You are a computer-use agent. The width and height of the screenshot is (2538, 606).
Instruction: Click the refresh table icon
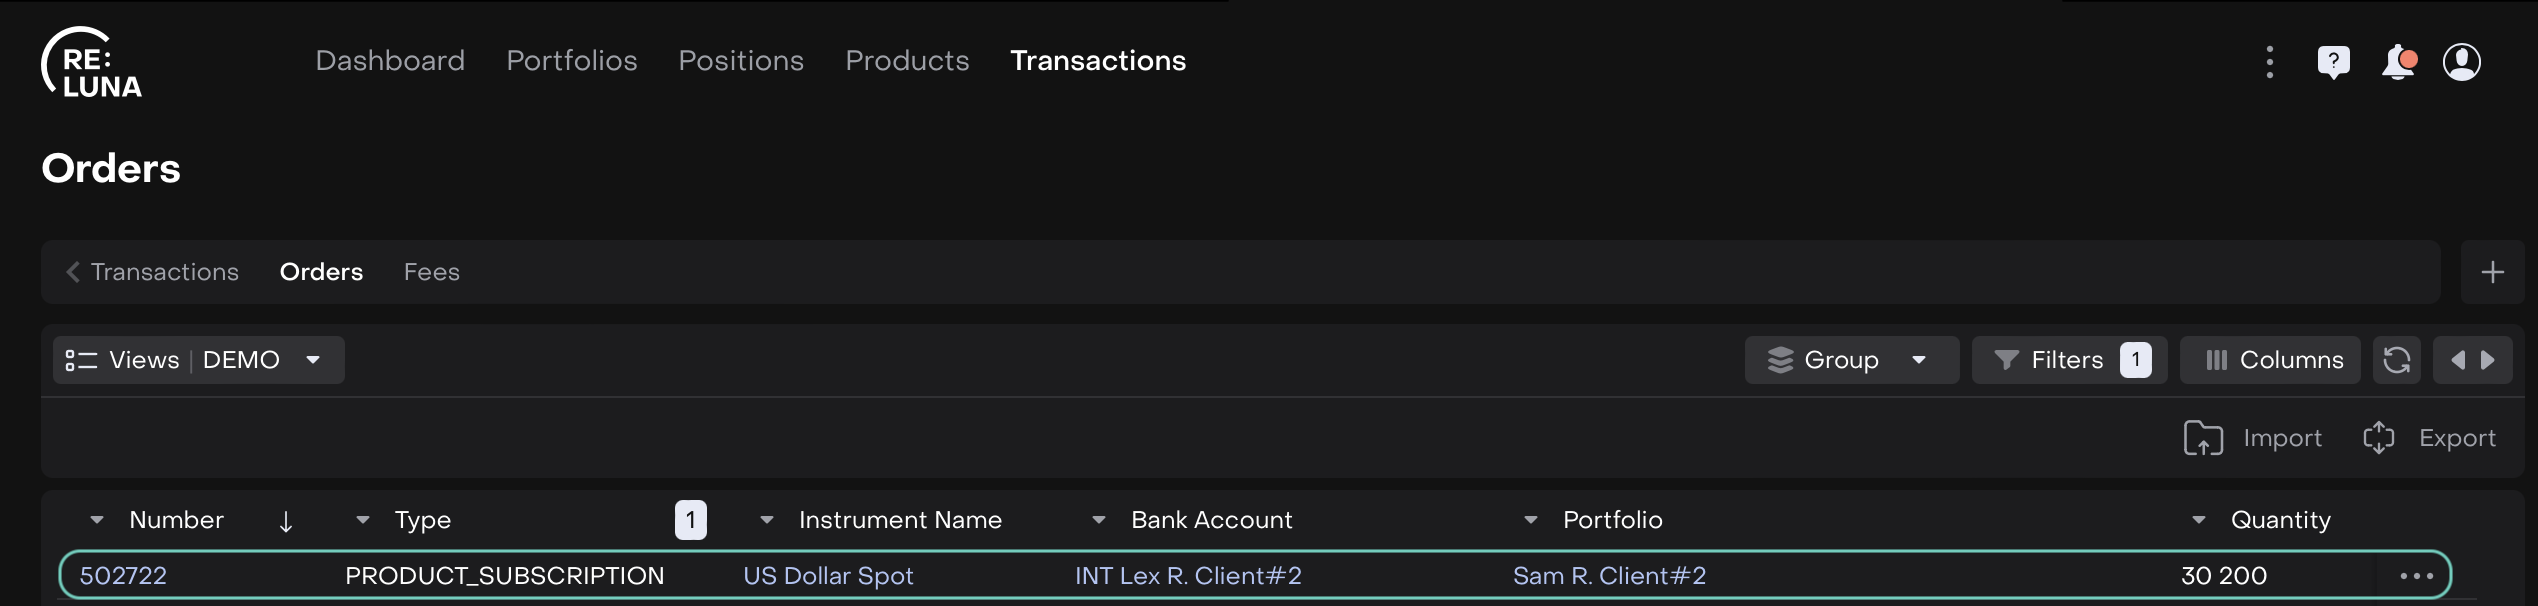pos(2396,360)
